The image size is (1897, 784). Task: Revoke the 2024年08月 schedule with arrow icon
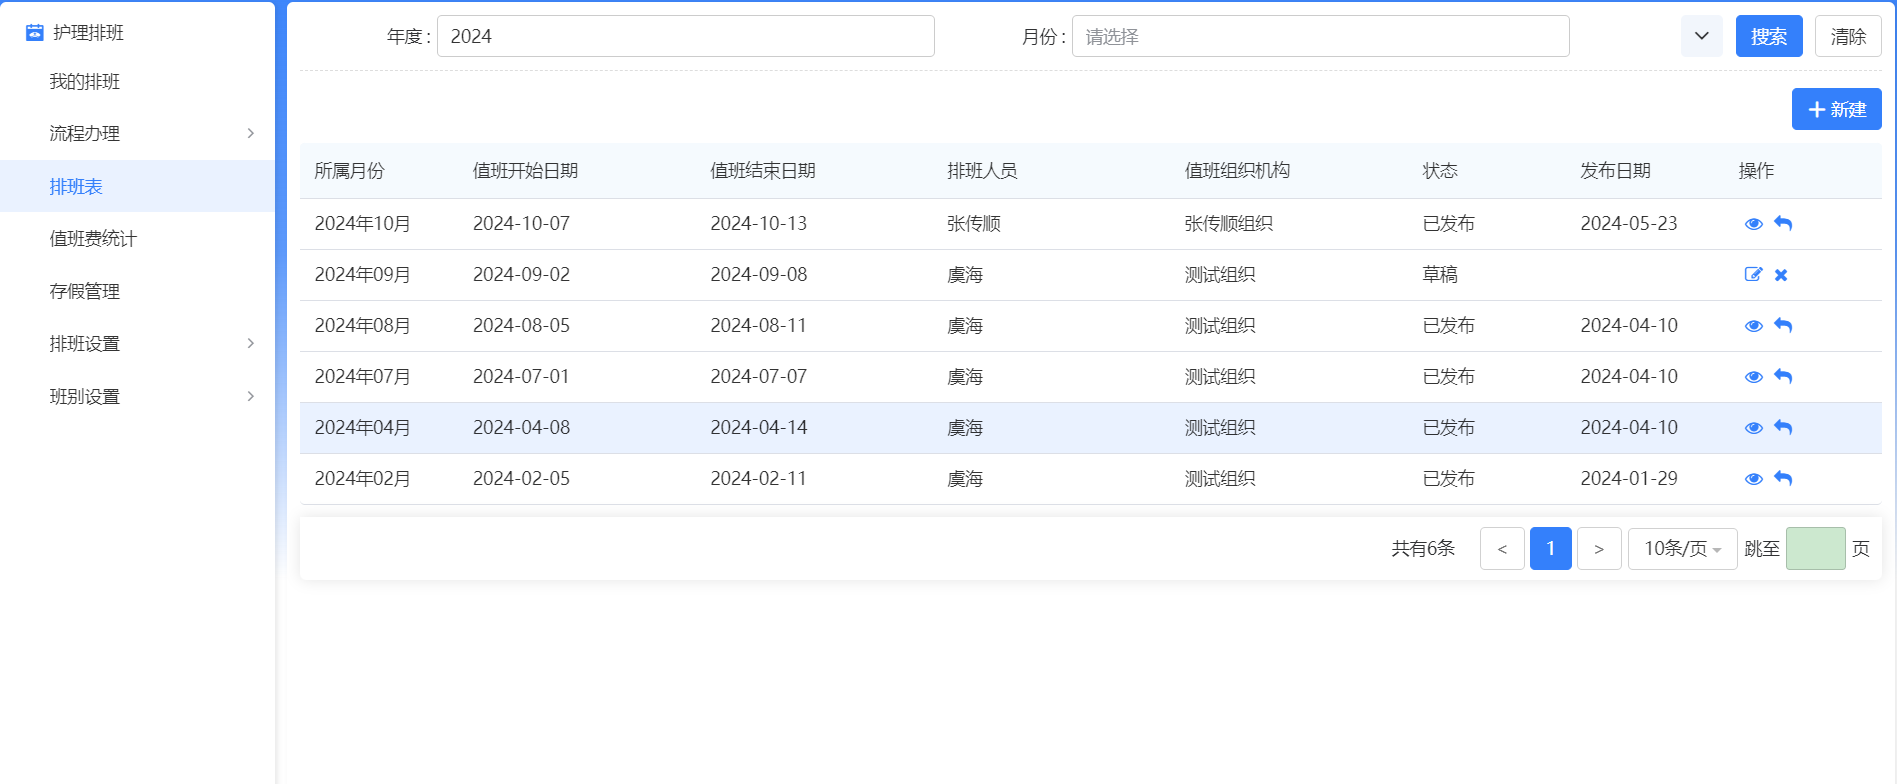1783,325
